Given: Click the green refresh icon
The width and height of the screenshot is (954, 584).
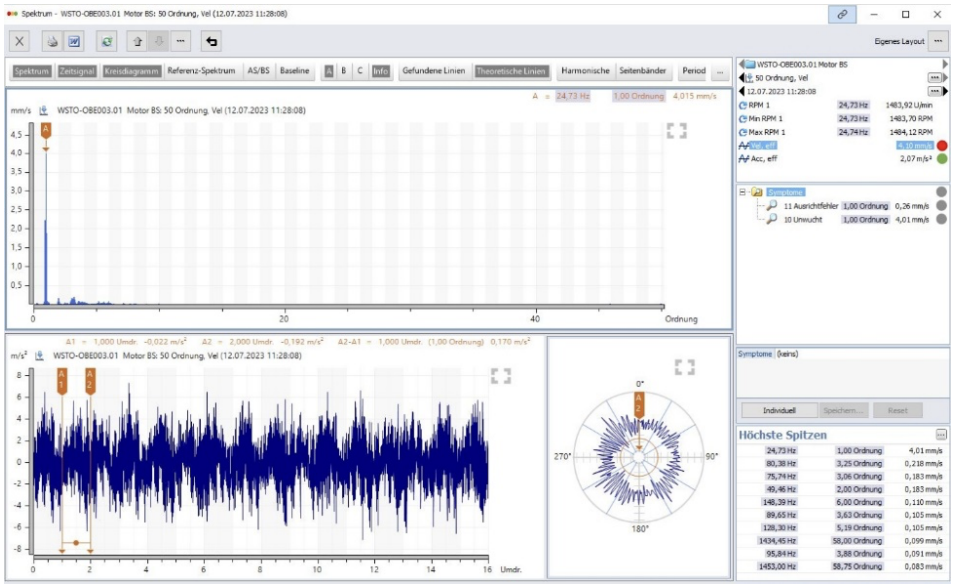Looking at the screenshot, I should click(107, 41).
